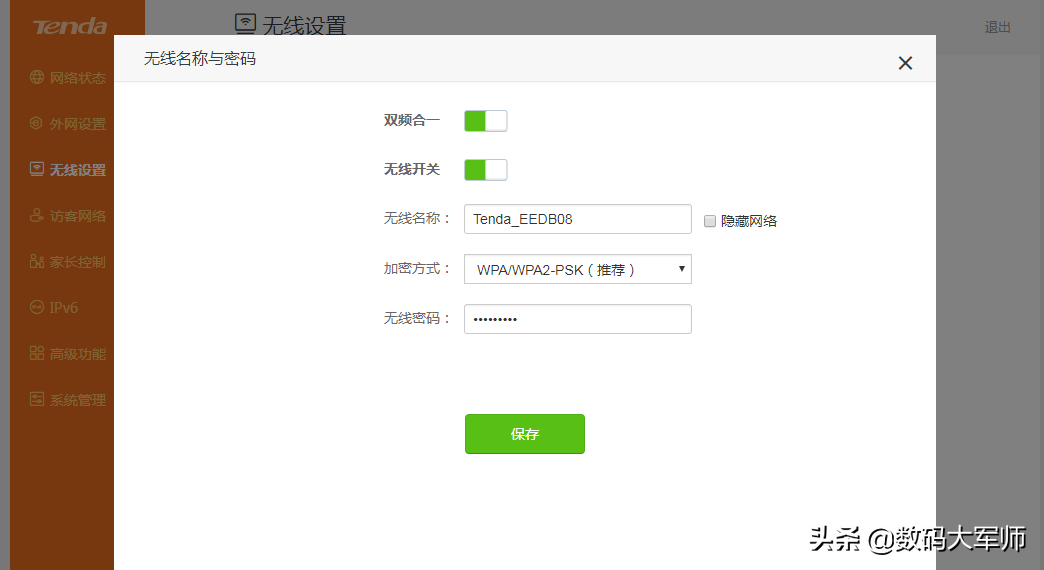This screenshot has width=1044, height=570.
Task: Click the wireless icon beside page title 无线设置
Action: pos(245,23)
